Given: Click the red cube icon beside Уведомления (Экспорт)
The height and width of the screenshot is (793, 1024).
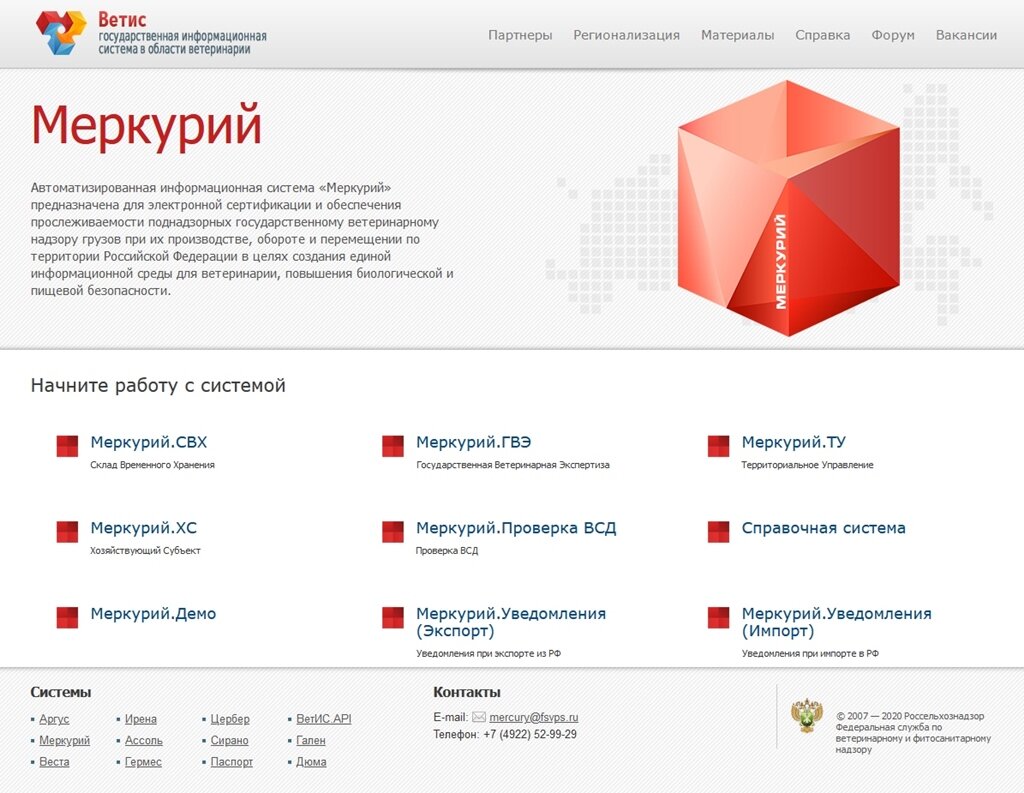Looking at the screenshot, I should click(x=393, y=617).
